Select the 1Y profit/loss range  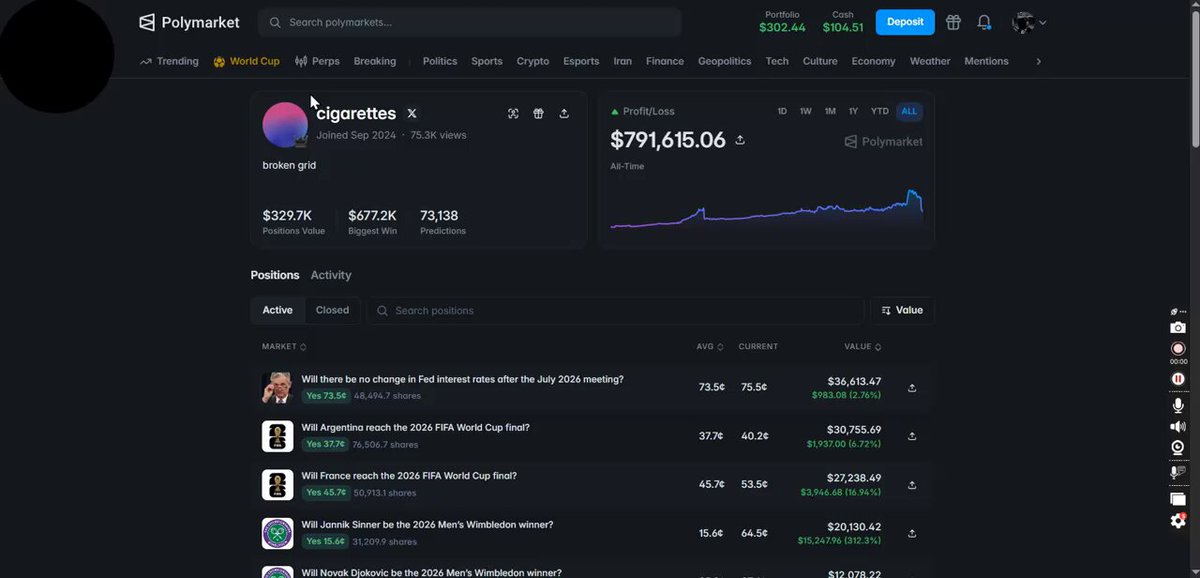[x=853, y=112]
